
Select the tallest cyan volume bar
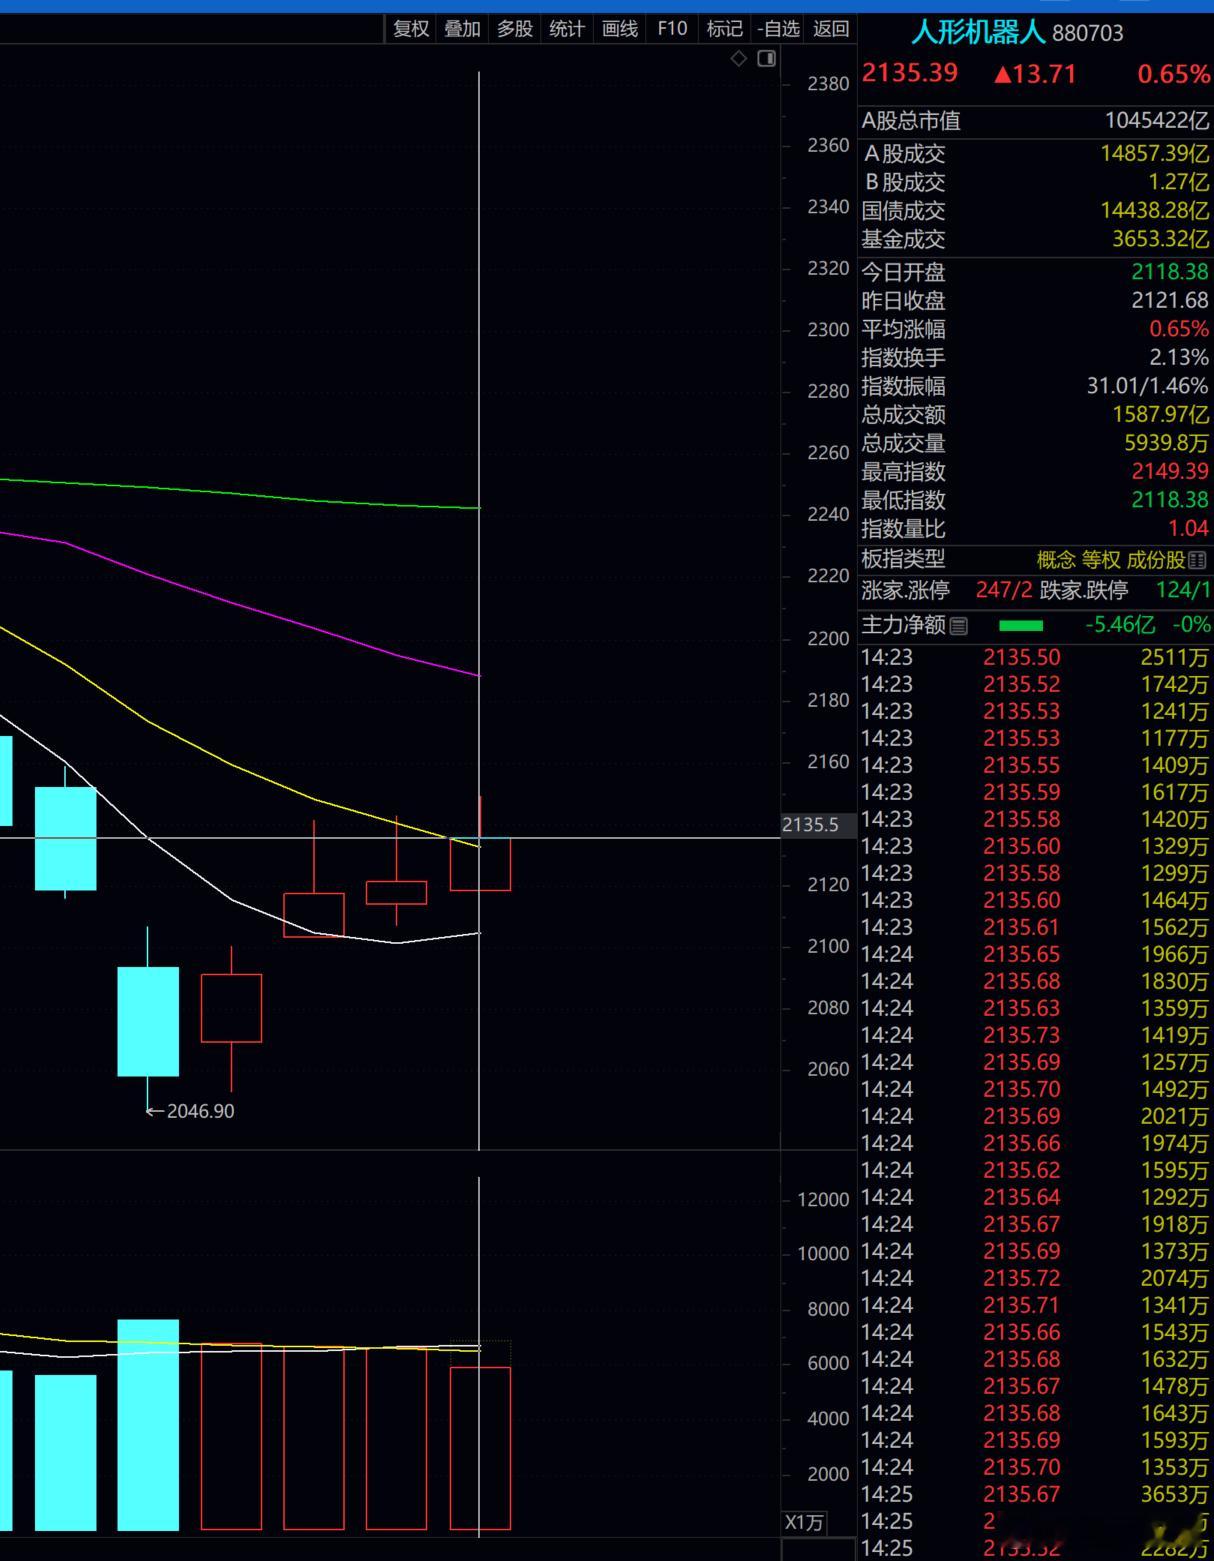click(148, 1425)
